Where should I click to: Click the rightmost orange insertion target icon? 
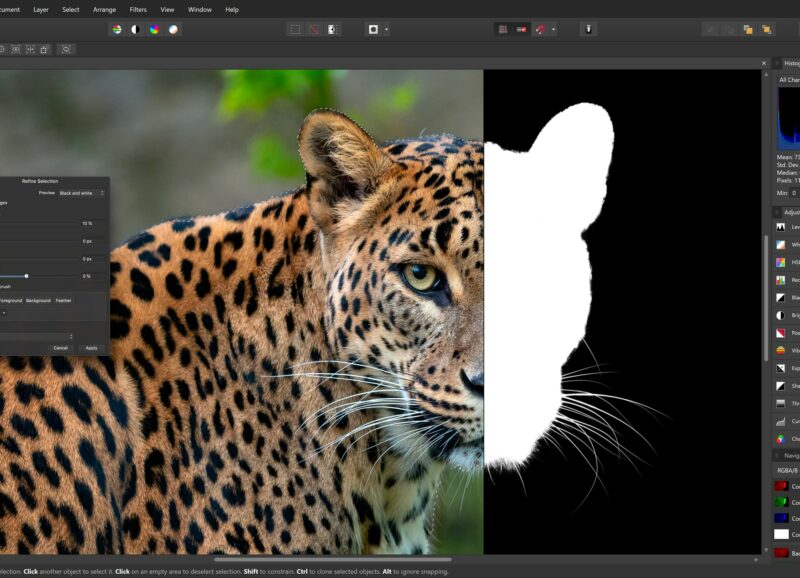click(766, 30)
